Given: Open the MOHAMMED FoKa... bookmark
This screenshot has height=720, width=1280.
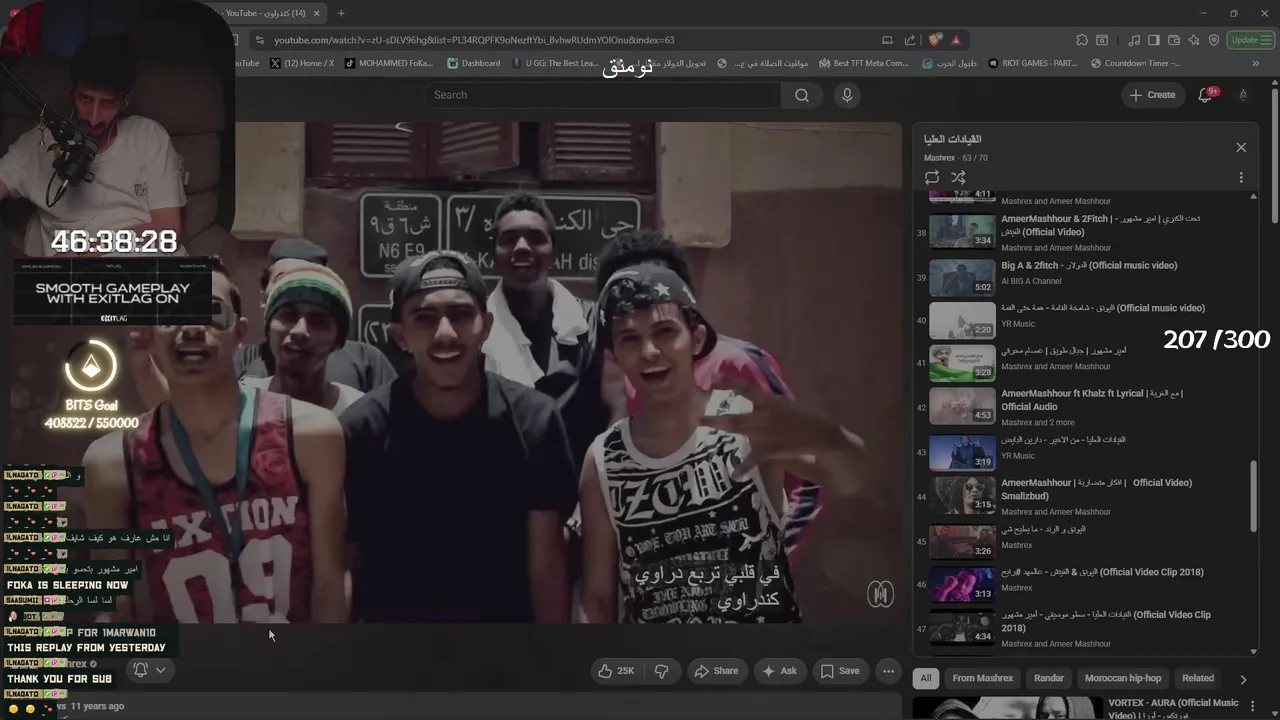Looking at the screenshot, I should click(x=389, y=63).
